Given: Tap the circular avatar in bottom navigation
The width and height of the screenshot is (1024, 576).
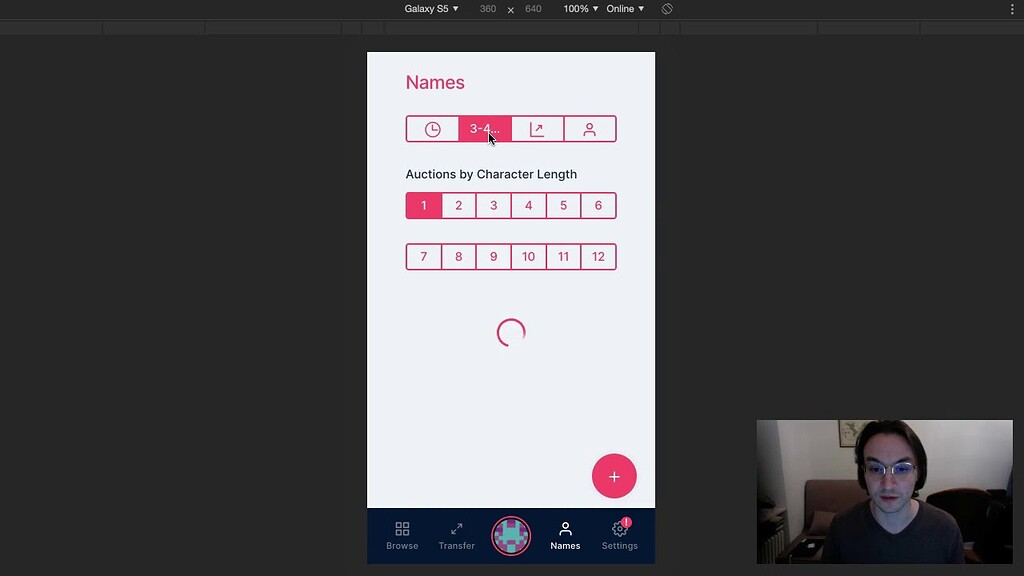Looking at the screenshot, I should (x=511, y=536).
